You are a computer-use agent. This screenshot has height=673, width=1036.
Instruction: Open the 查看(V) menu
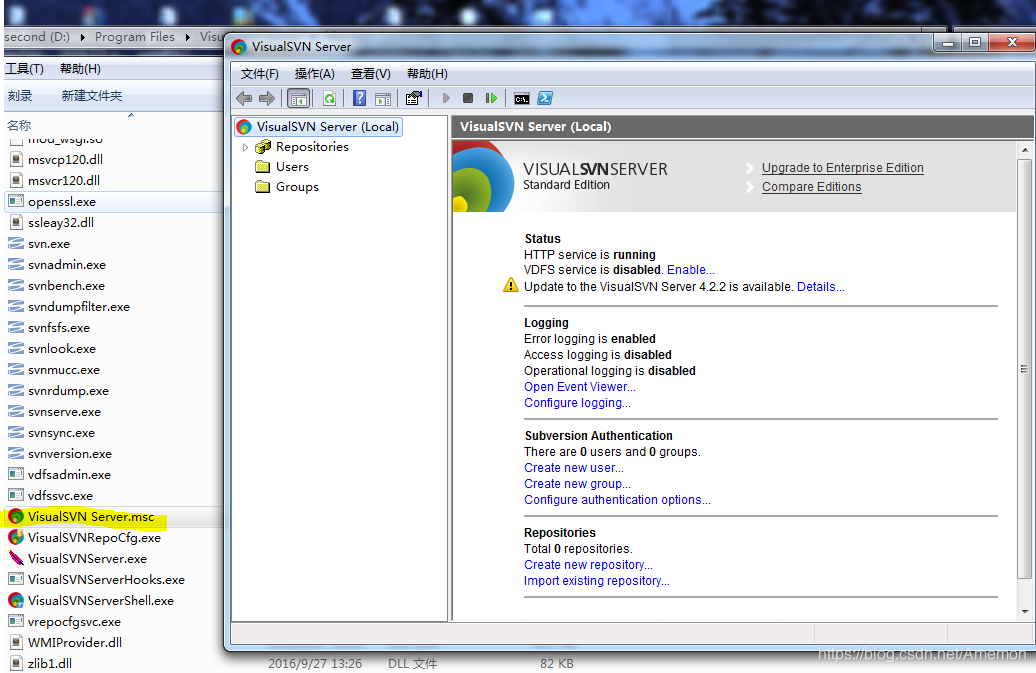371,74
